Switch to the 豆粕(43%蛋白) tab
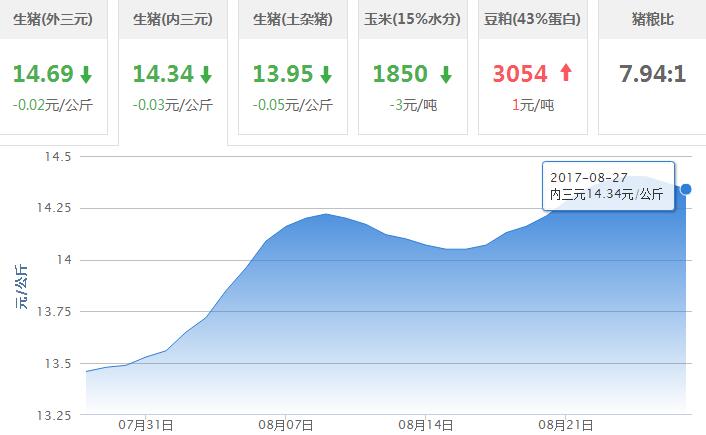This screenshot has width=706, height=435. (x=533, y=19)
